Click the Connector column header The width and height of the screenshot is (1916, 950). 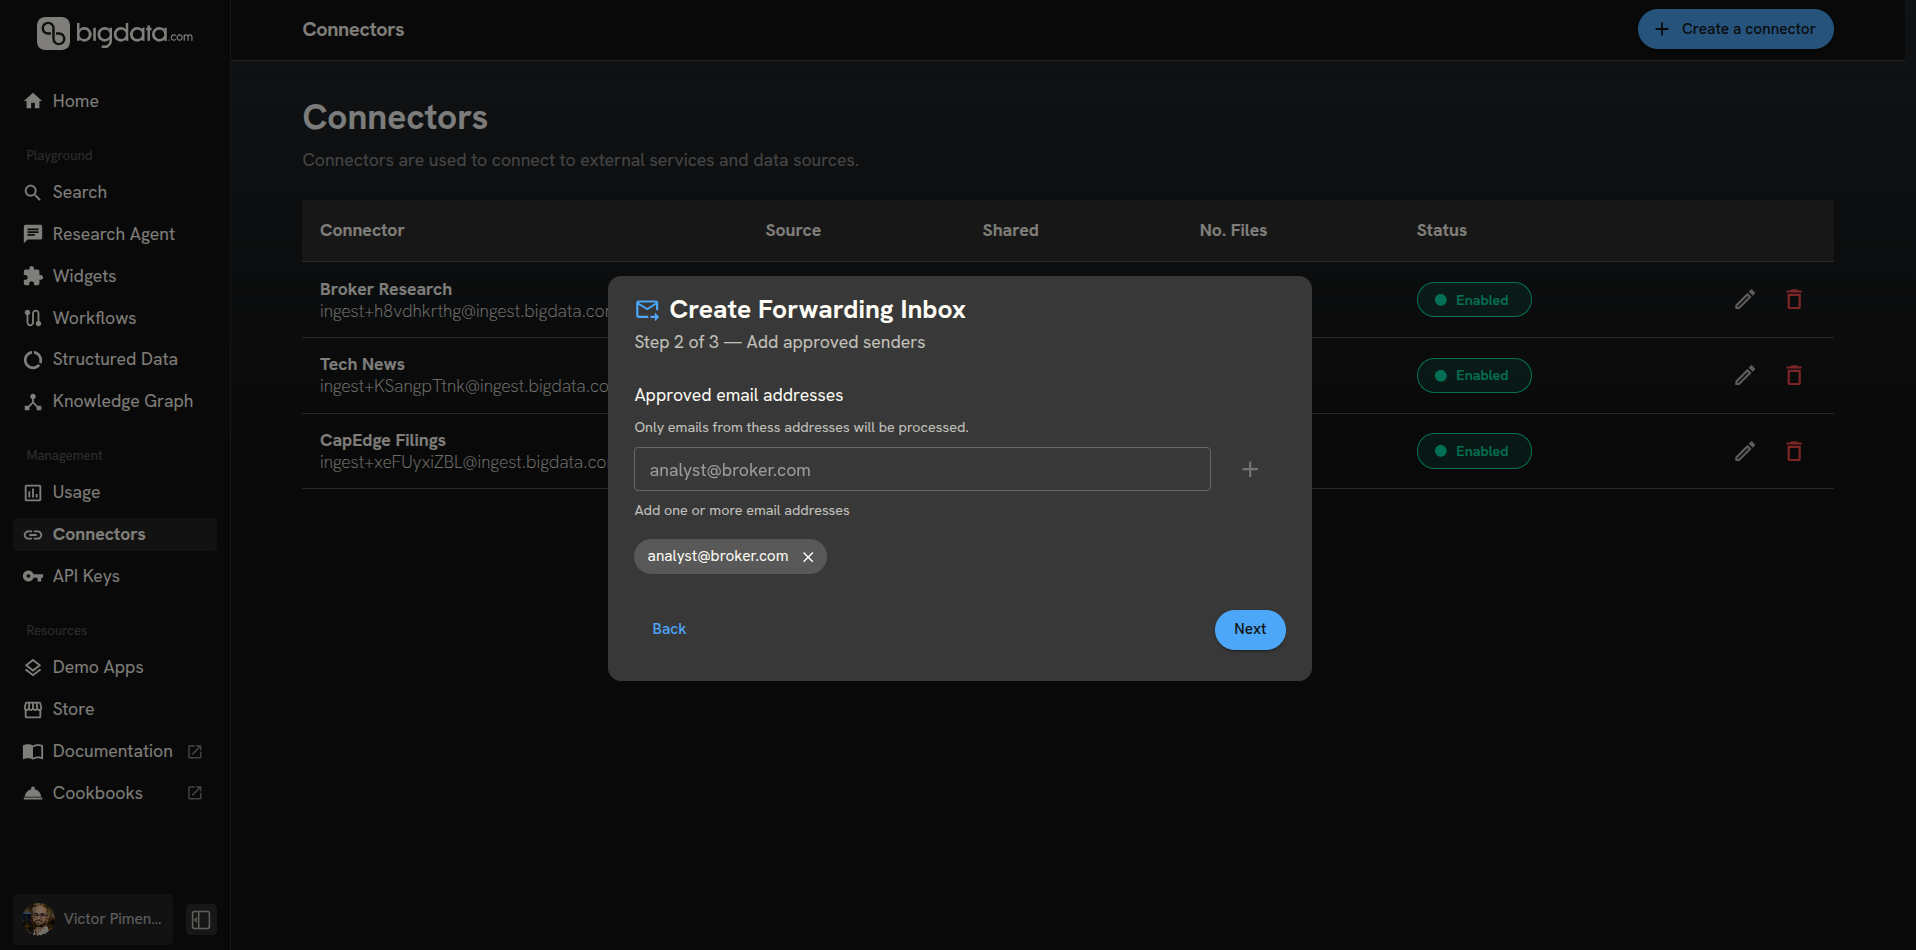coord(362,230)
